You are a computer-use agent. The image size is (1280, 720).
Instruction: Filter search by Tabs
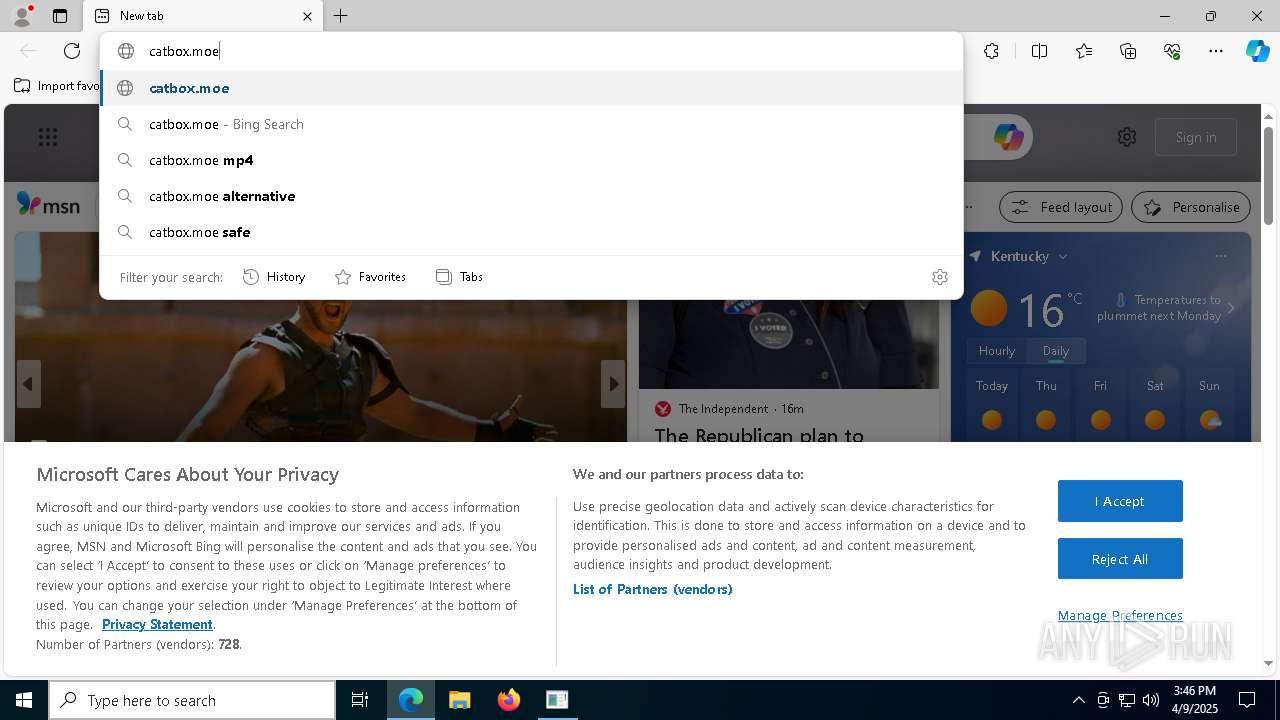point(459,277)
